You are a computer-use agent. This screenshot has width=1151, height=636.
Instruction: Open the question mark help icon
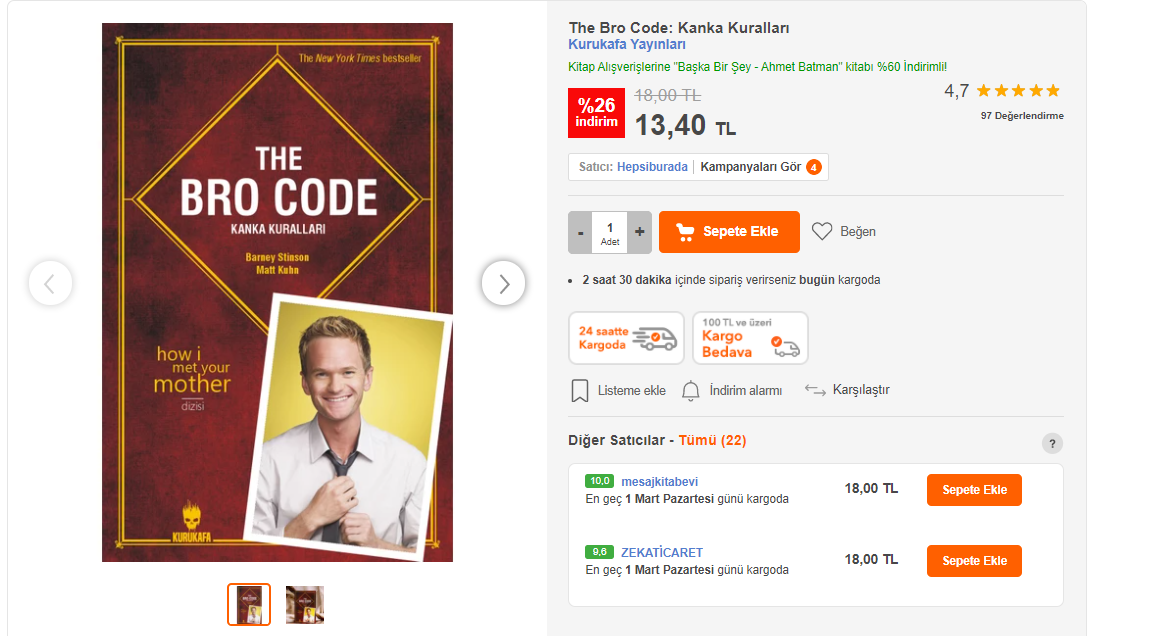point(1052,444)
